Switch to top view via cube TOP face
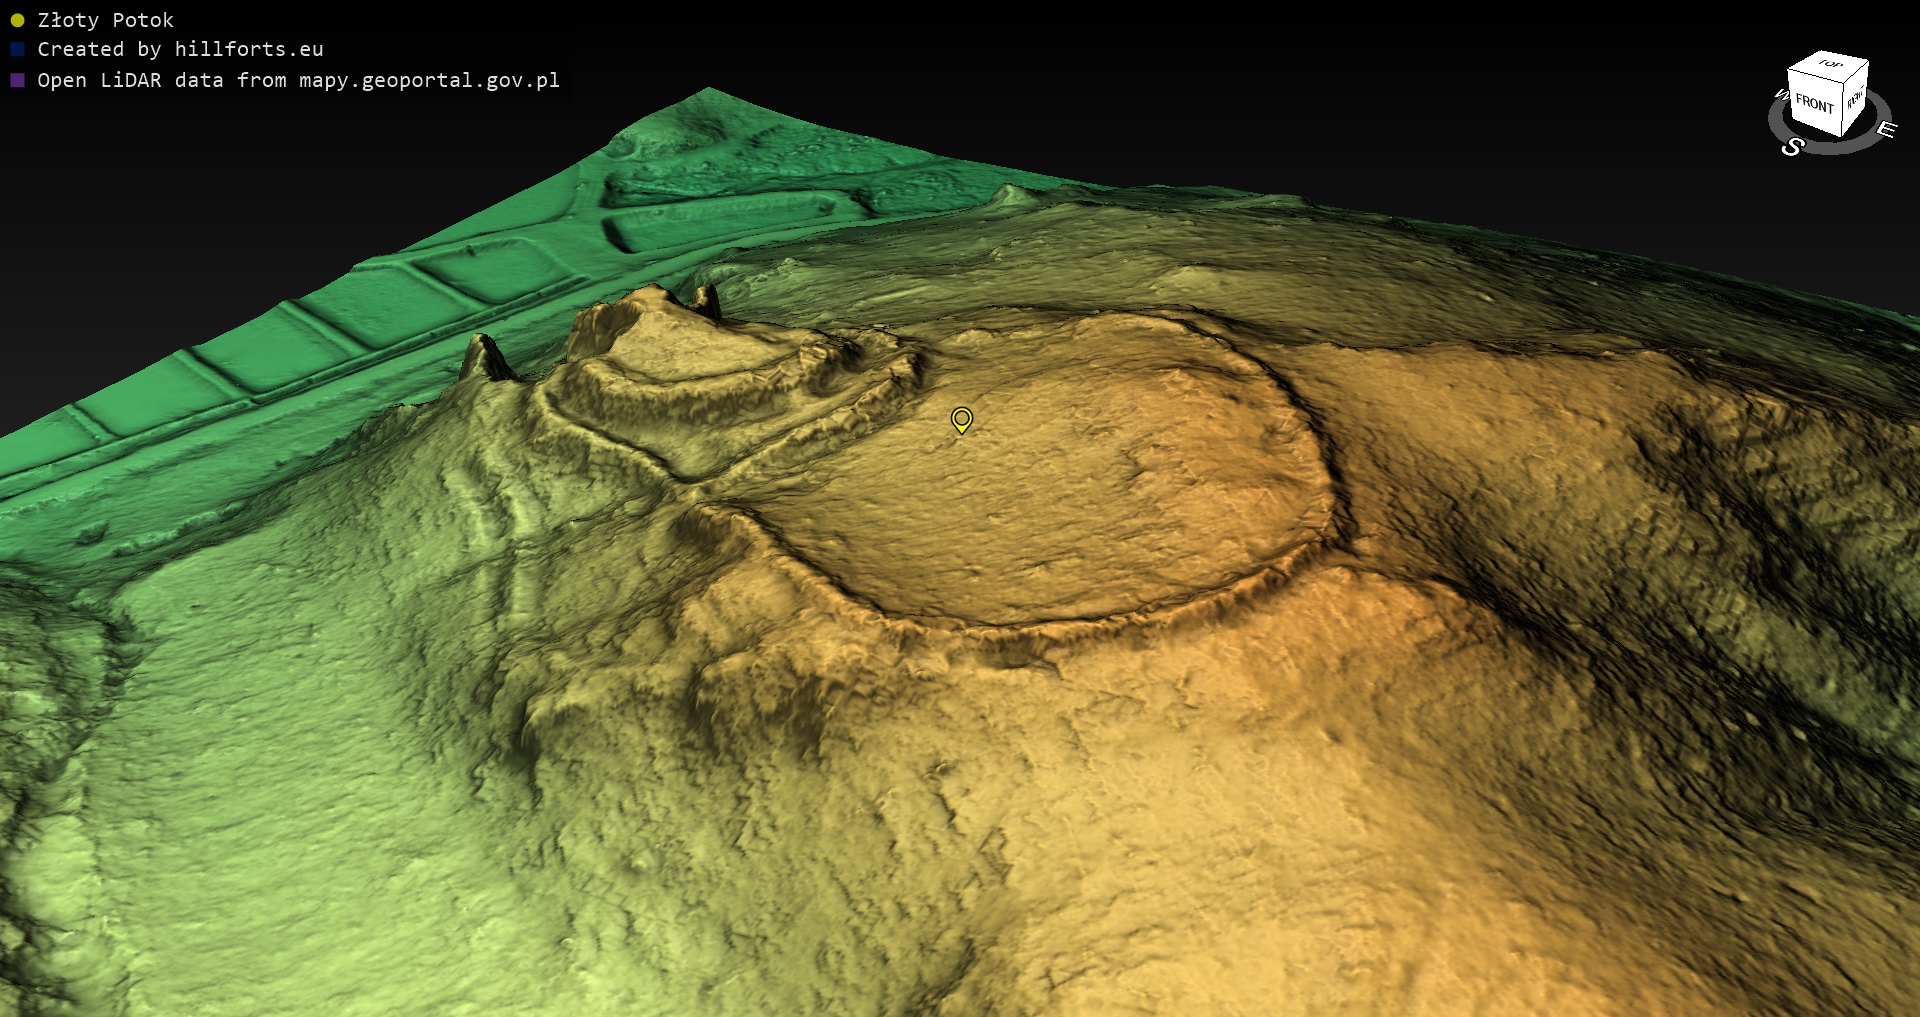This screenshot has height=1017, width=1920. [x=1830, y=64]
